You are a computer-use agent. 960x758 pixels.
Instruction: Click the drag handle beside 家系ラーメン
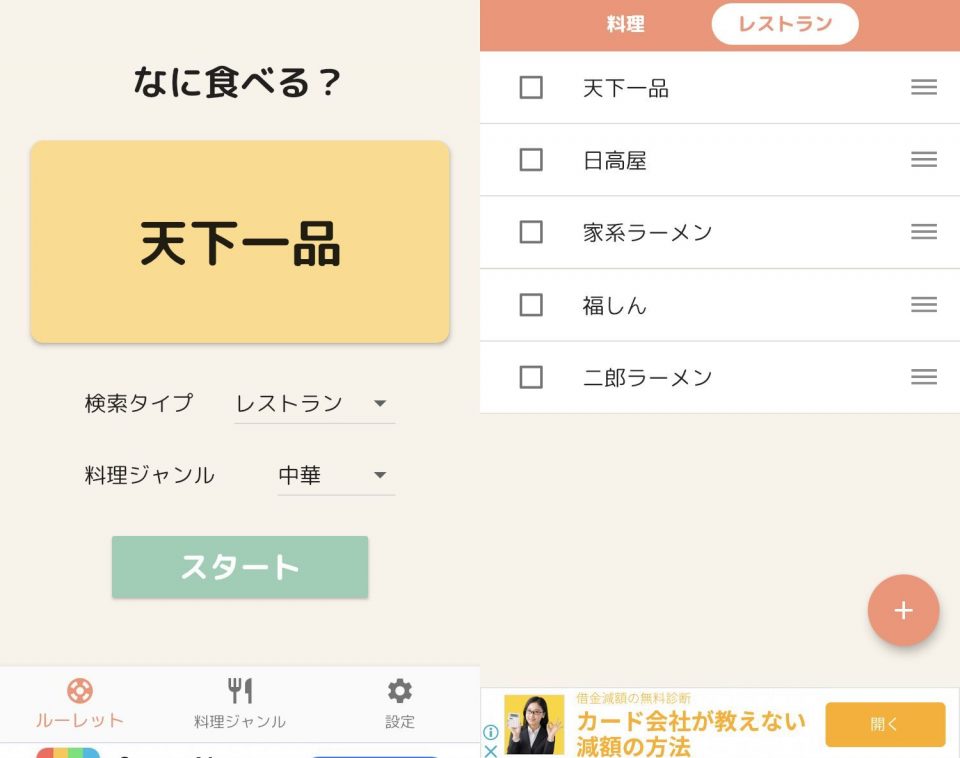[x=922, y=232]
